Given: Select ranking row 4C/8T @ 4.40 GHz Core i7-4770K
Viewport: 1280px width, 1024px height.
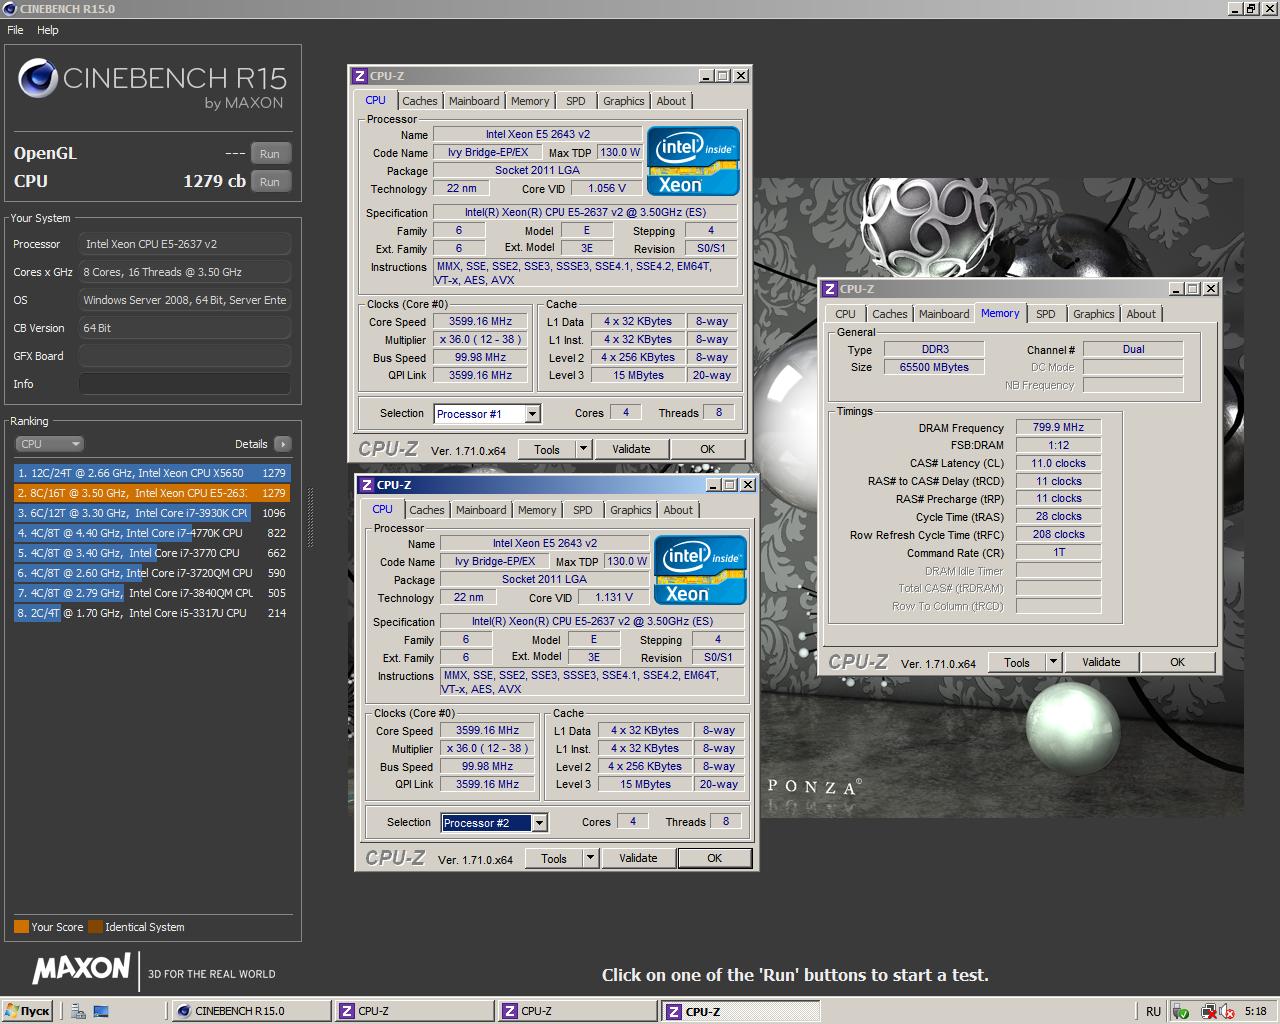Looking at the screenshot, I should (152, 533).
